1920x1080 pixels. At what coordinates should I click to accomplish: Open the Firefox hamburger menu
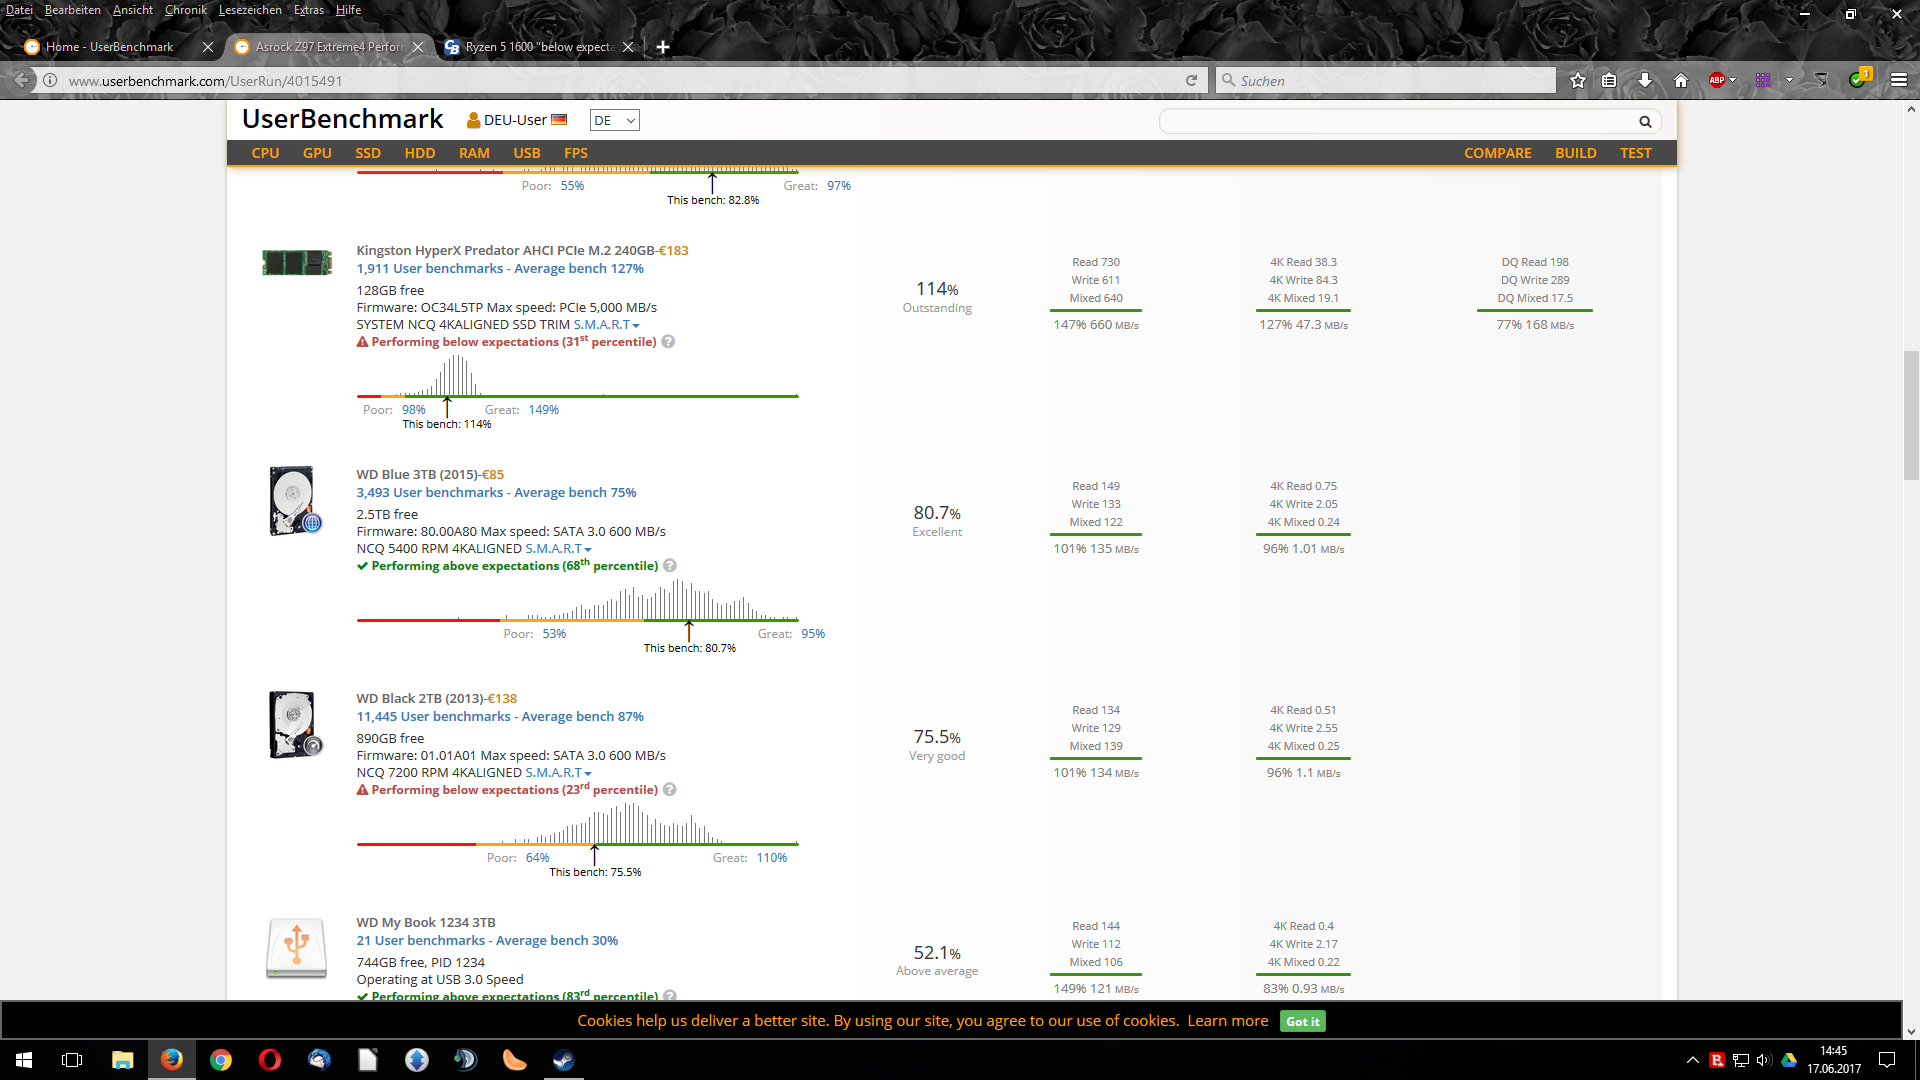pyautogui.click(x=1899, y=81)
